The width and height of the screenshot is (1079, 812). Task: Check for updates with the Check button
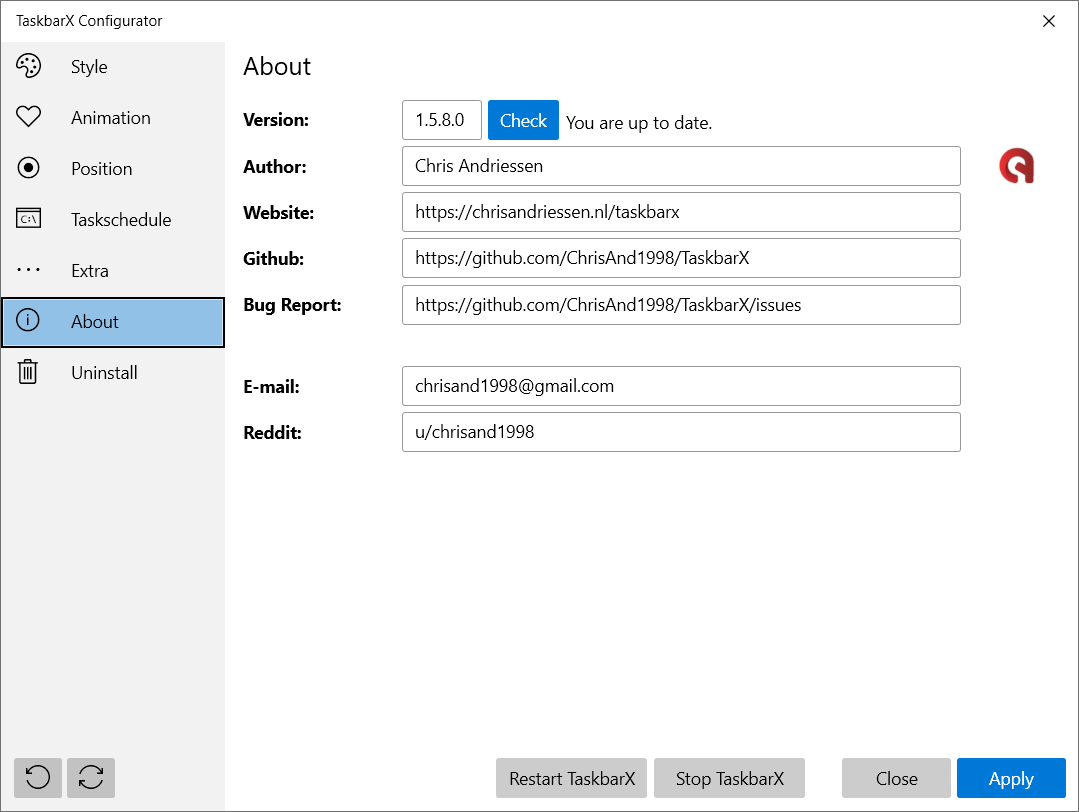523,120
